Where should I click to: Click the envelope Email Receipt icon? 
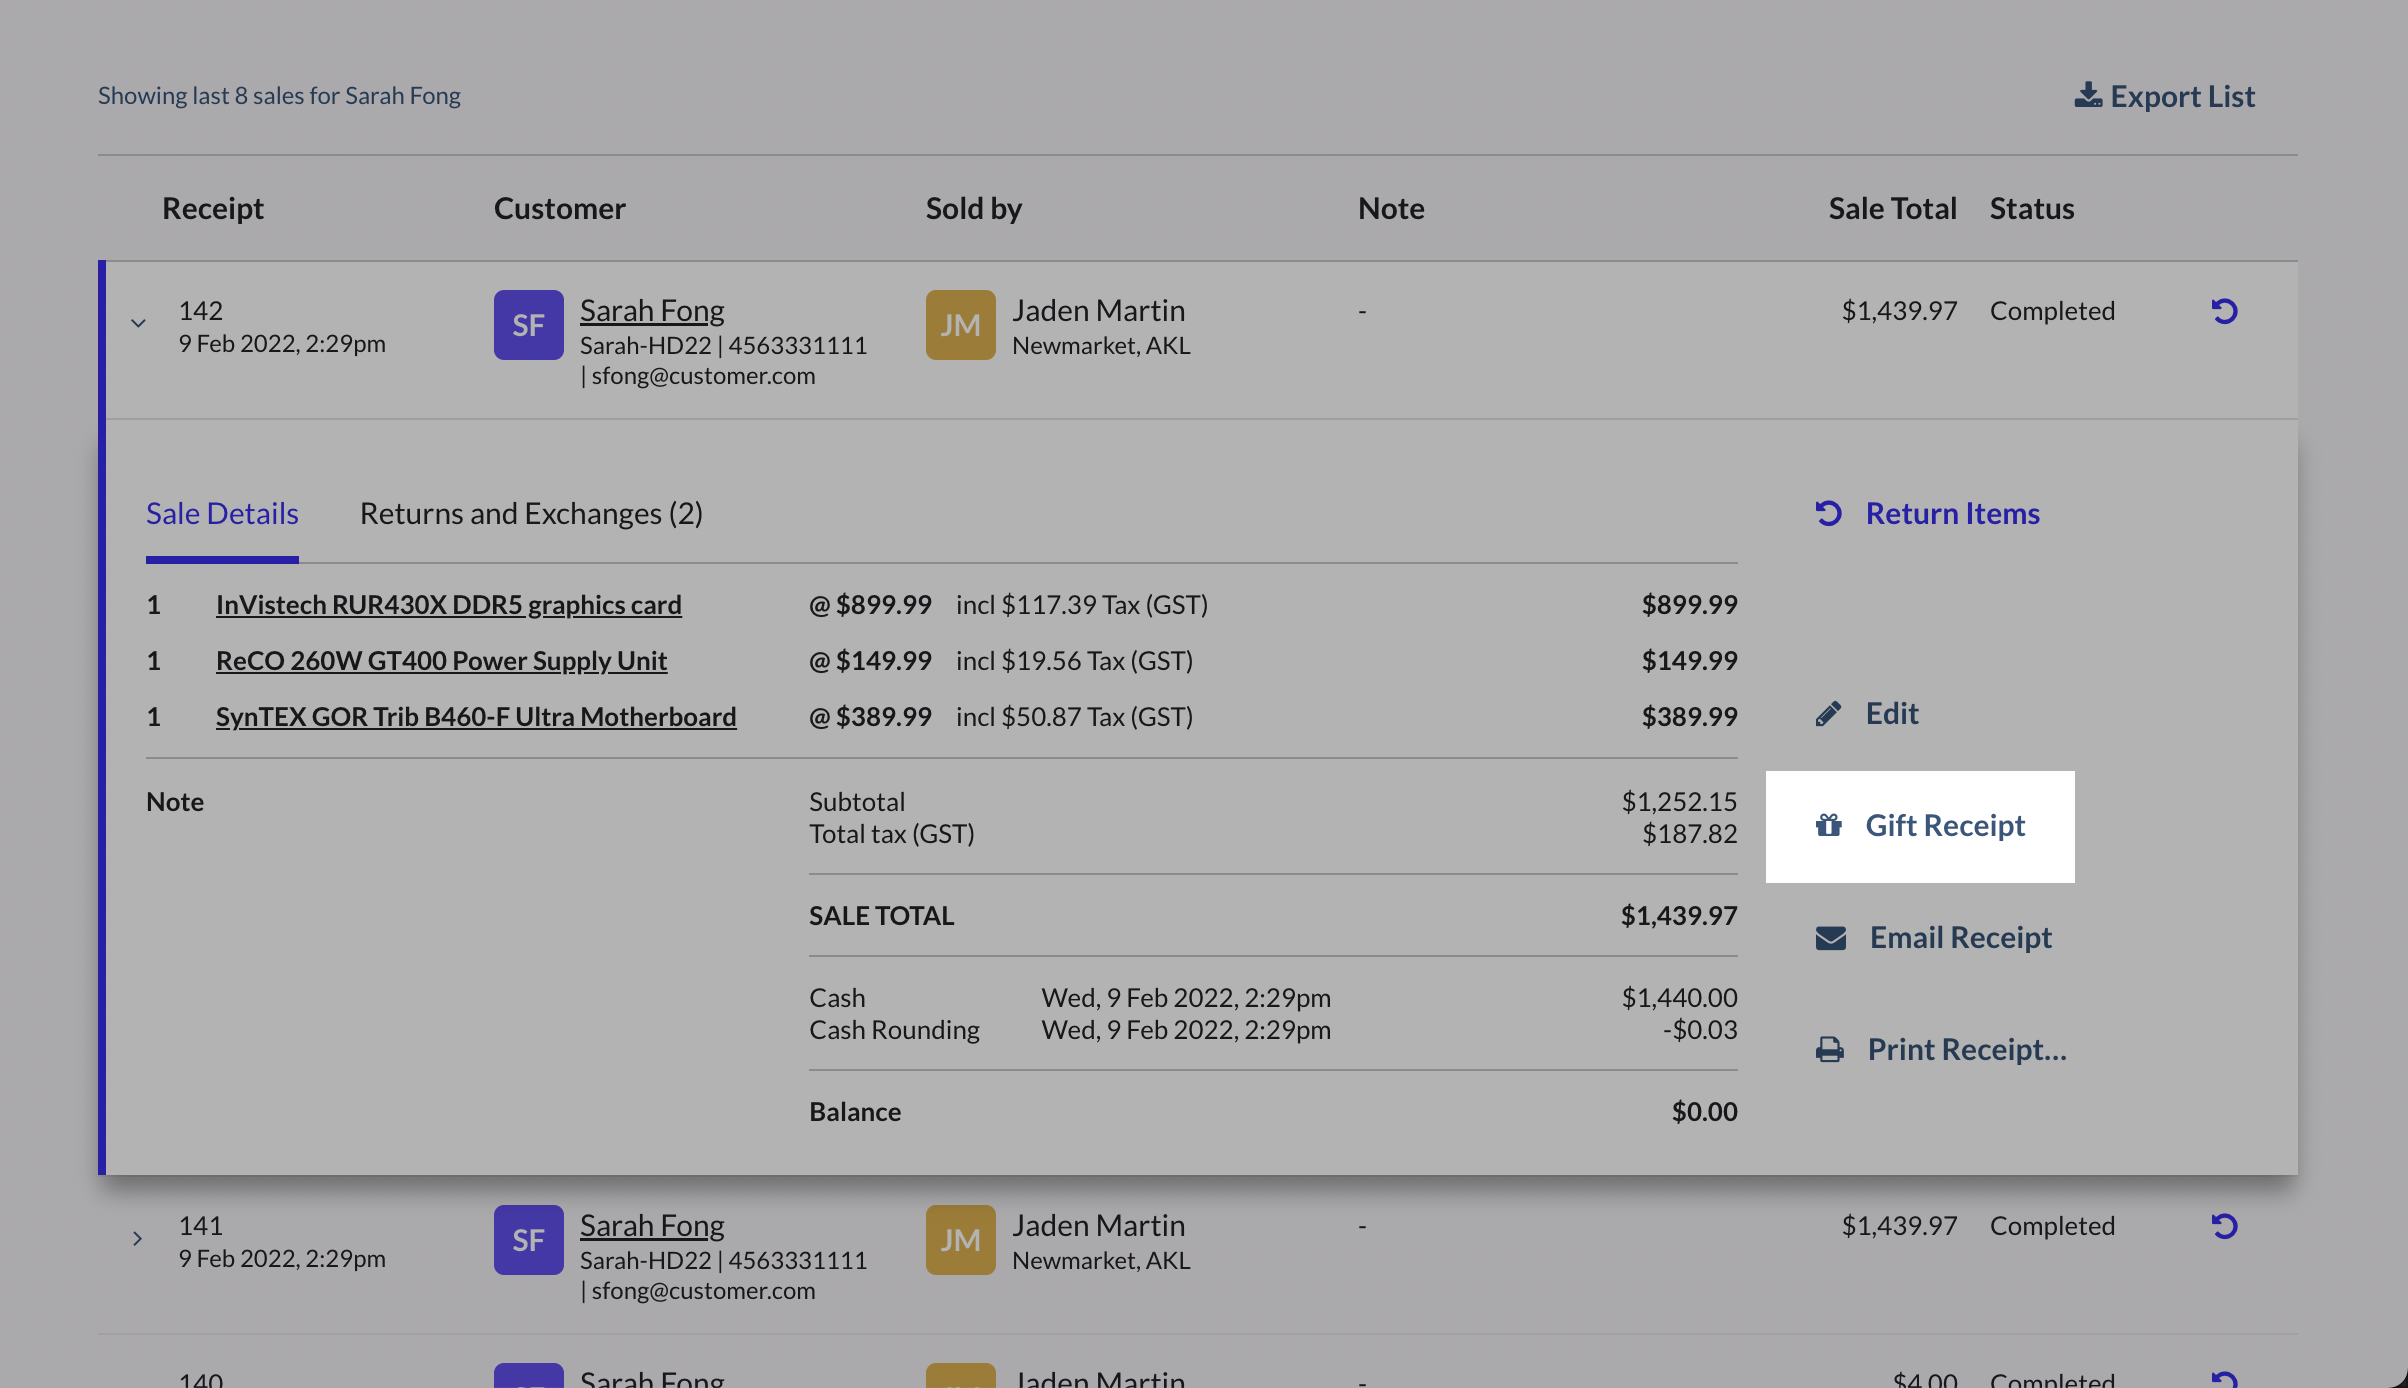coord(1830,938)
